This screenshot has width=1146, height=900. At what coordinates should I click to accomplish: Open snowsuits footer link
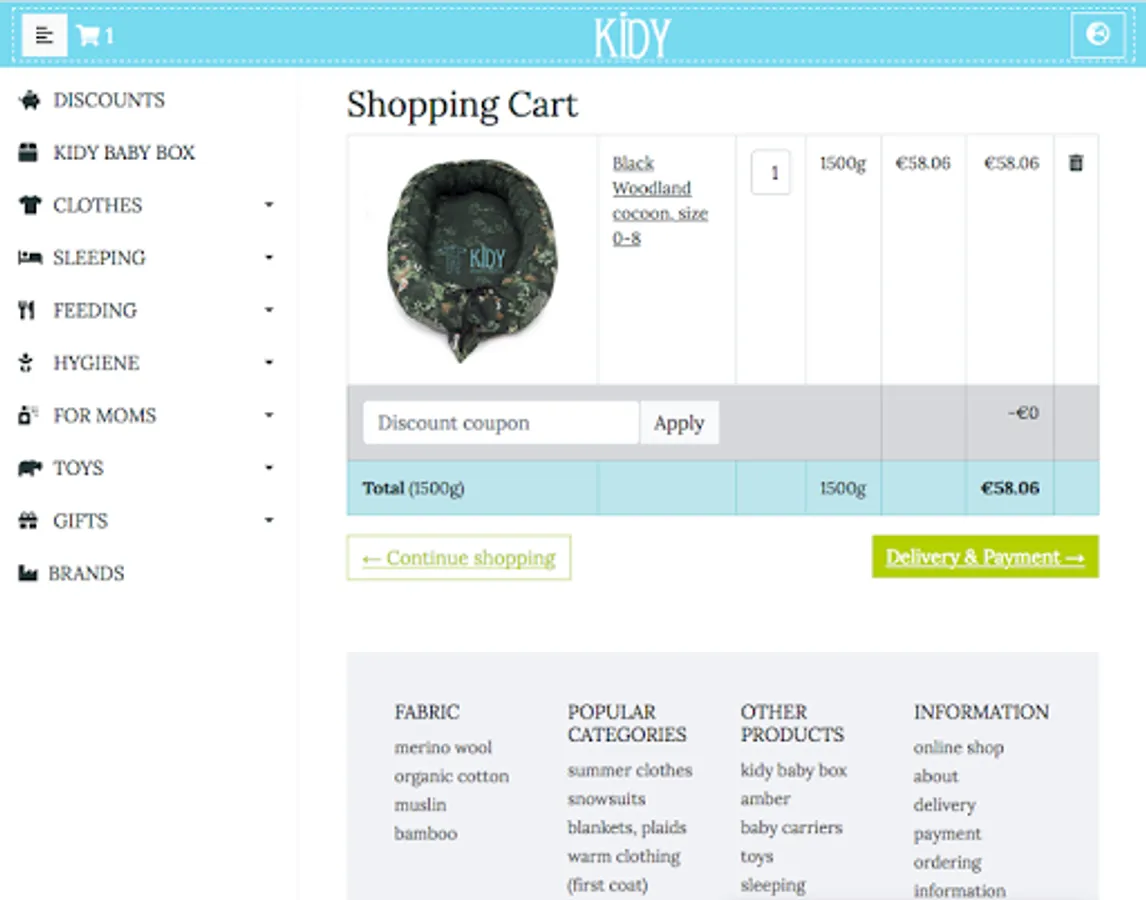[607, 798]
